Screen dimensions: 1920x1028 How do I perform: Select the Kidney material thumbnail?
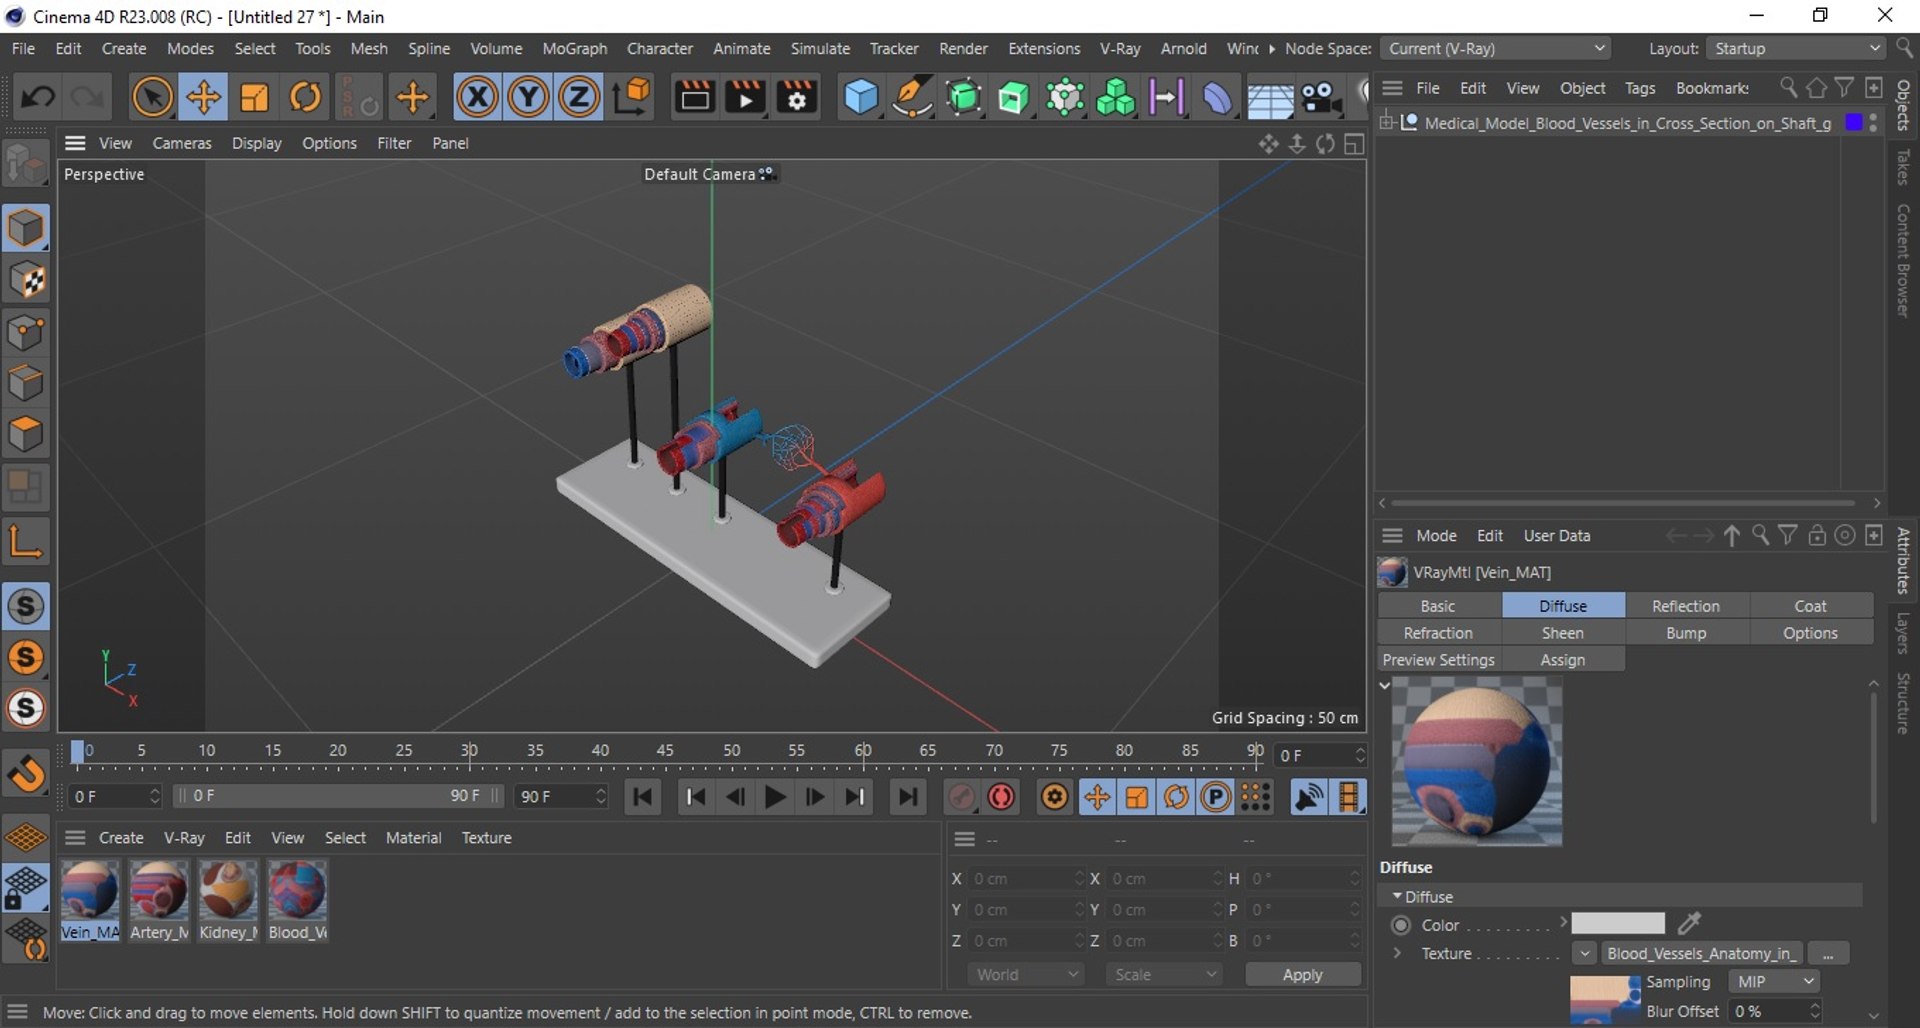point(227,891)
